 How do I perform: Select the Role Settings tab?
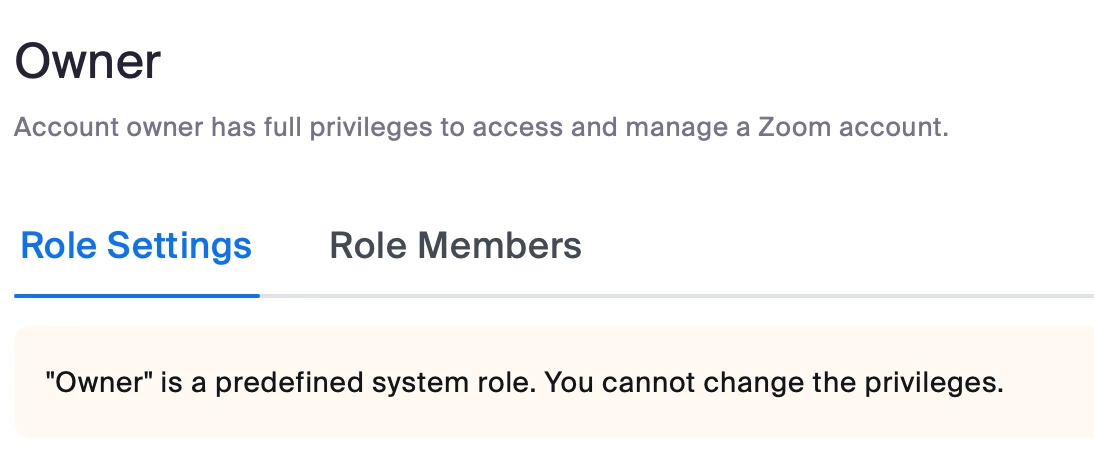click(136, 246)
